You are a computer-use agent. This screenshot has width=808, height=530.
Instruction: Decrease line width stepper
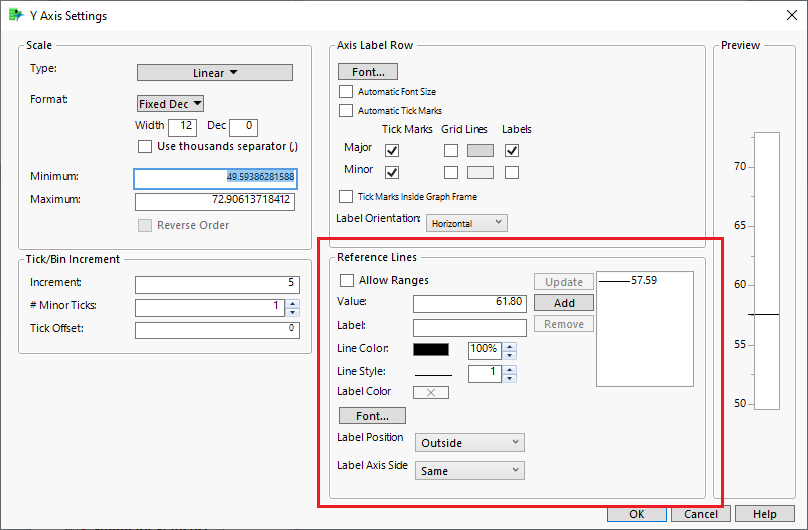510,378
